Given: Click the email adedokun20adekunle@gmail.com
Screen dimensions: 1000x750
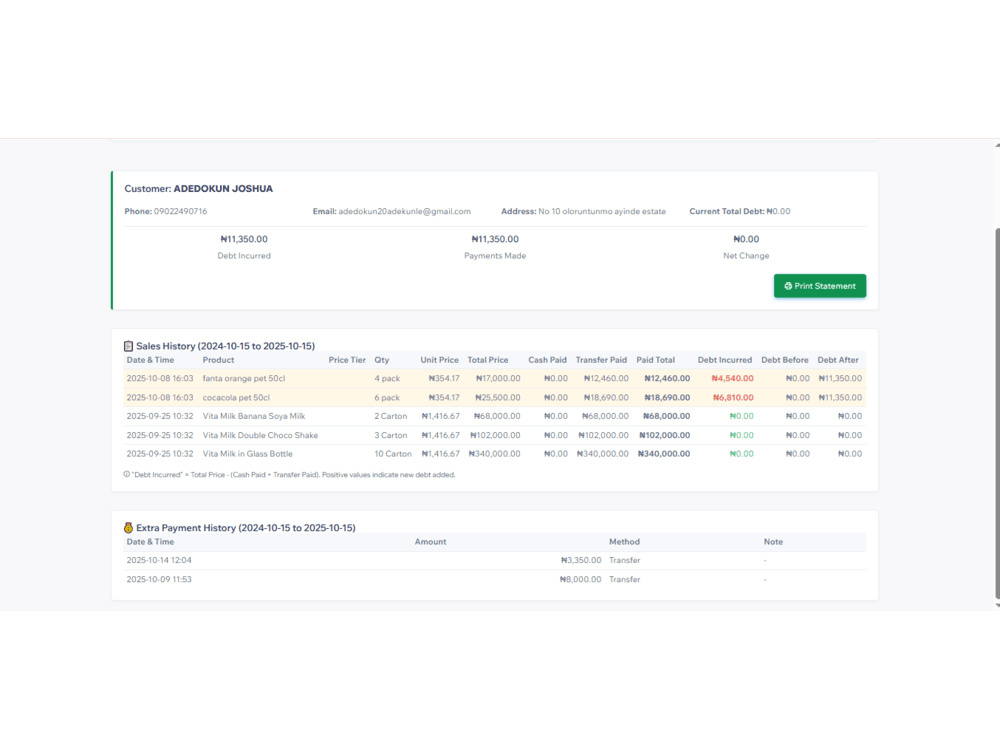Looking at the screenshot, I should pyautogui.click(x=404, y=211).
